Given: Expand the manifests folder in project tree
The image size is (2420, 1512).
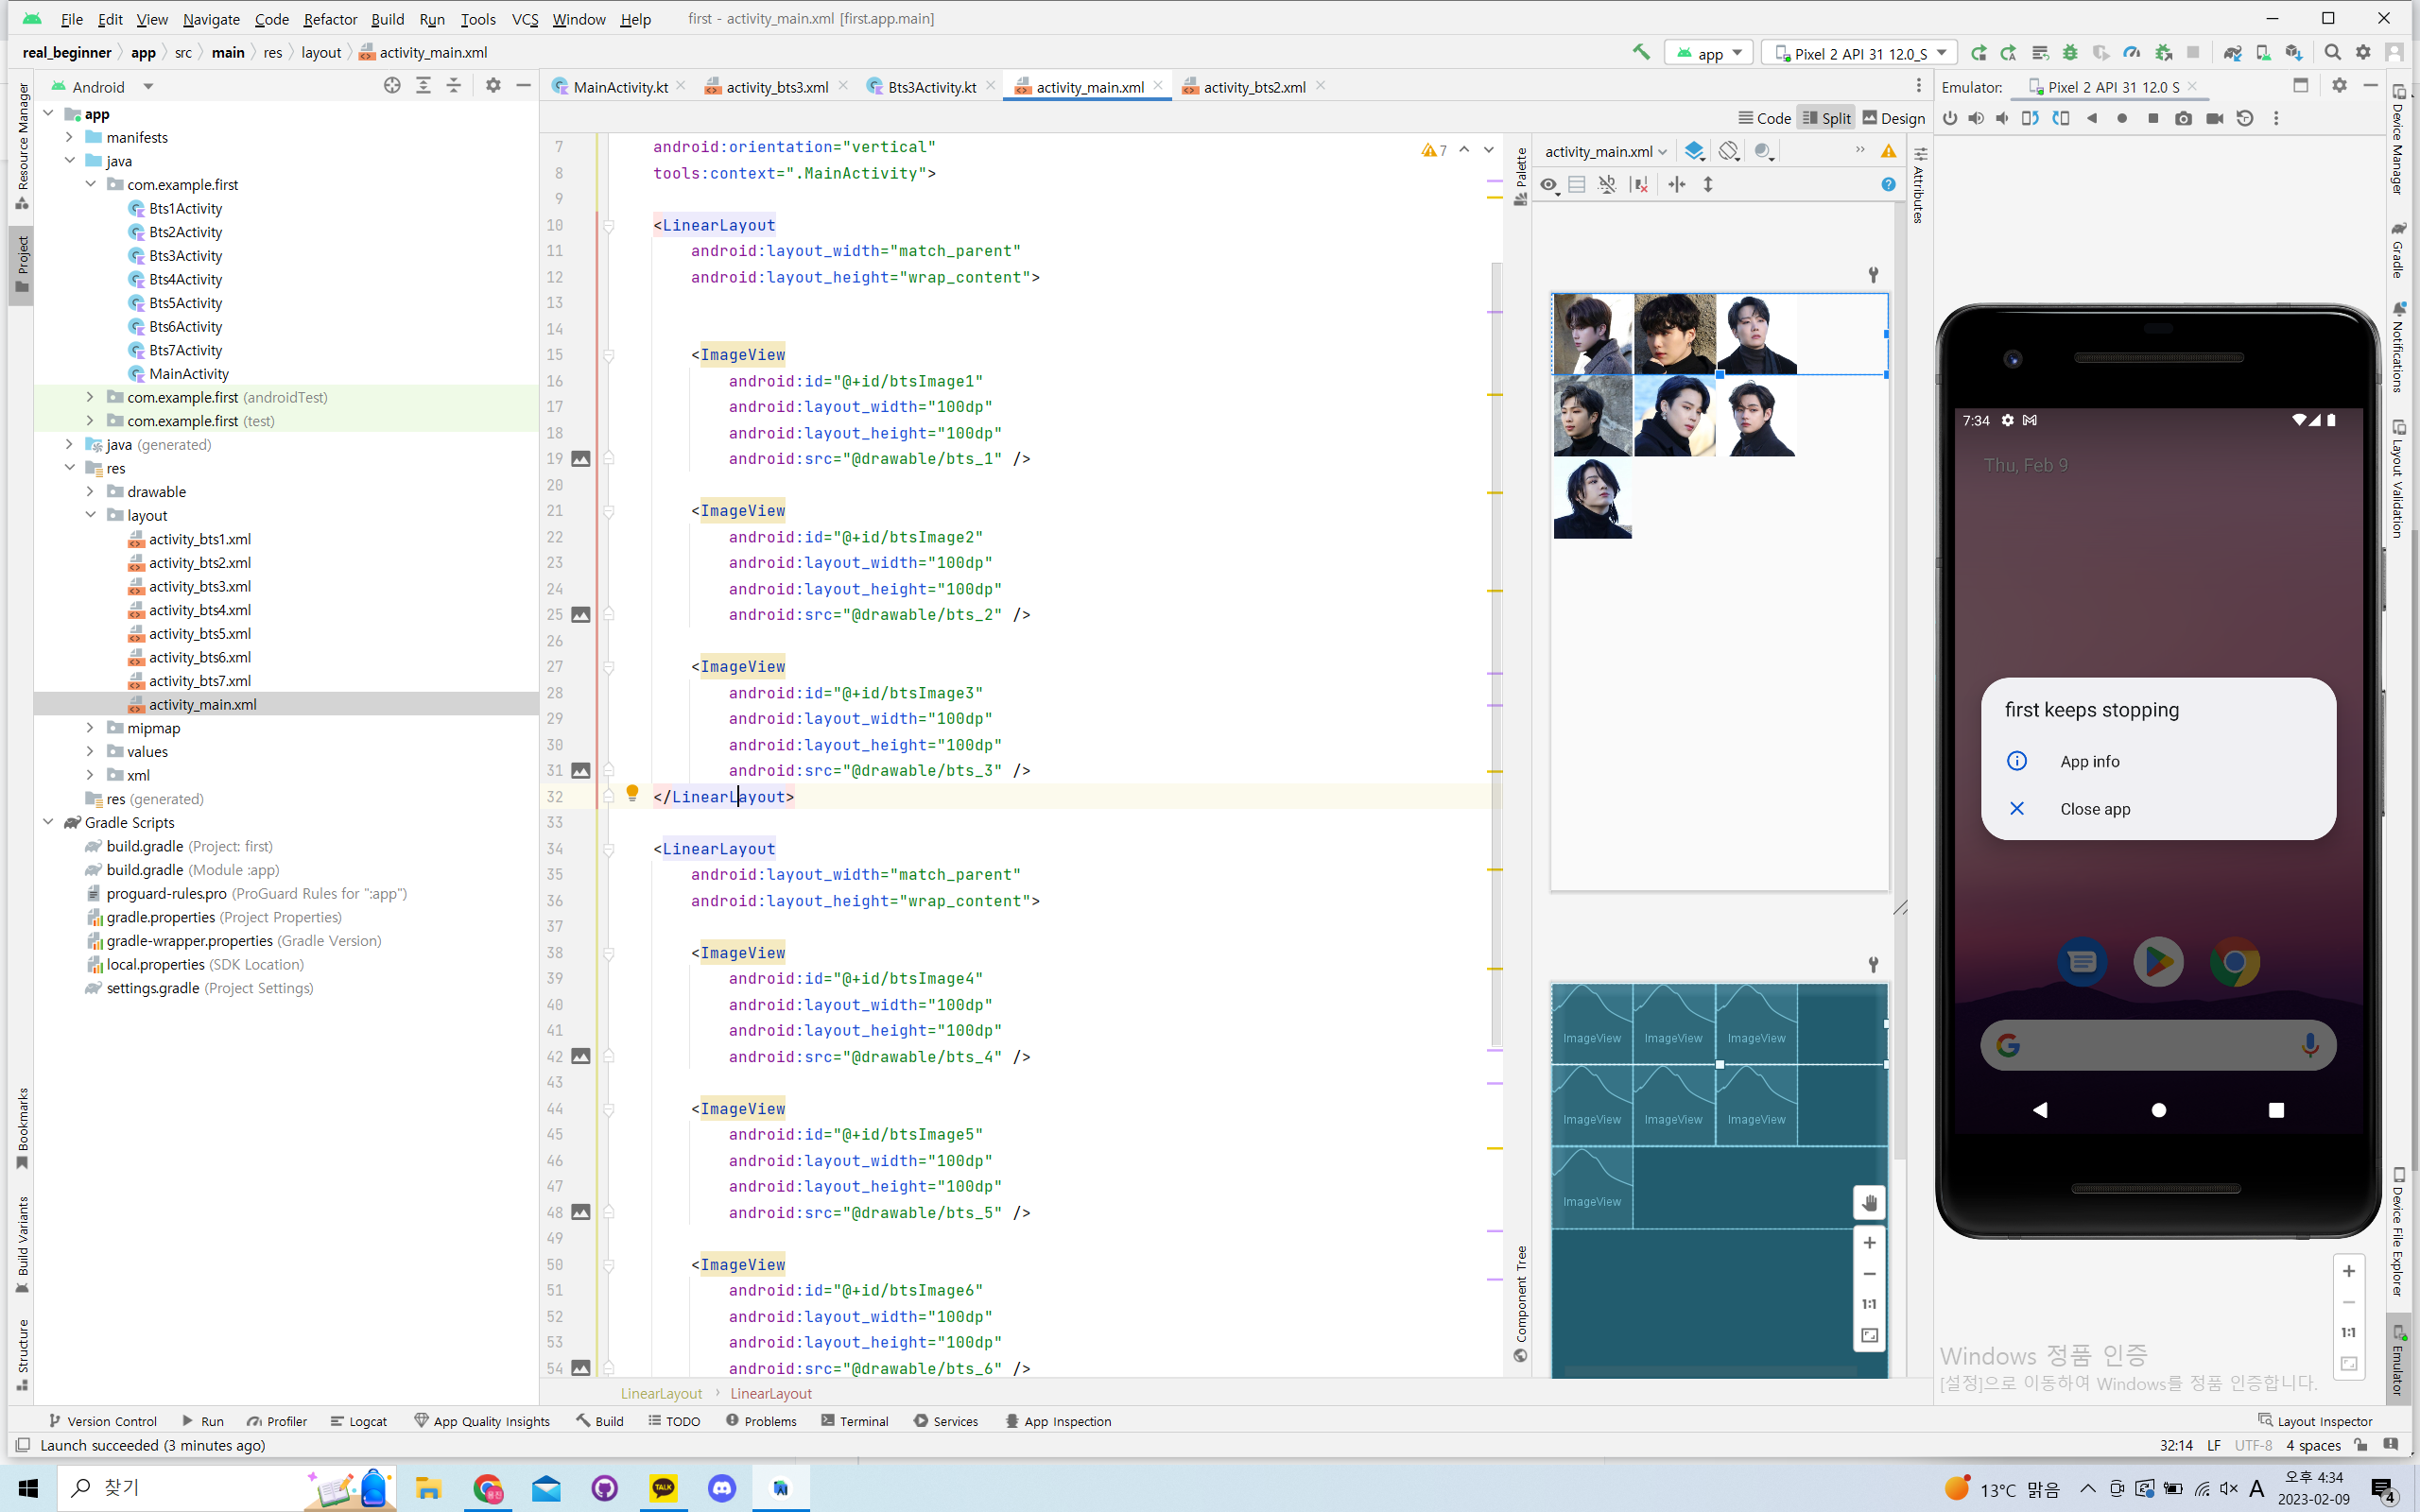Looking at the screenshot, I should tap(69, 137).
